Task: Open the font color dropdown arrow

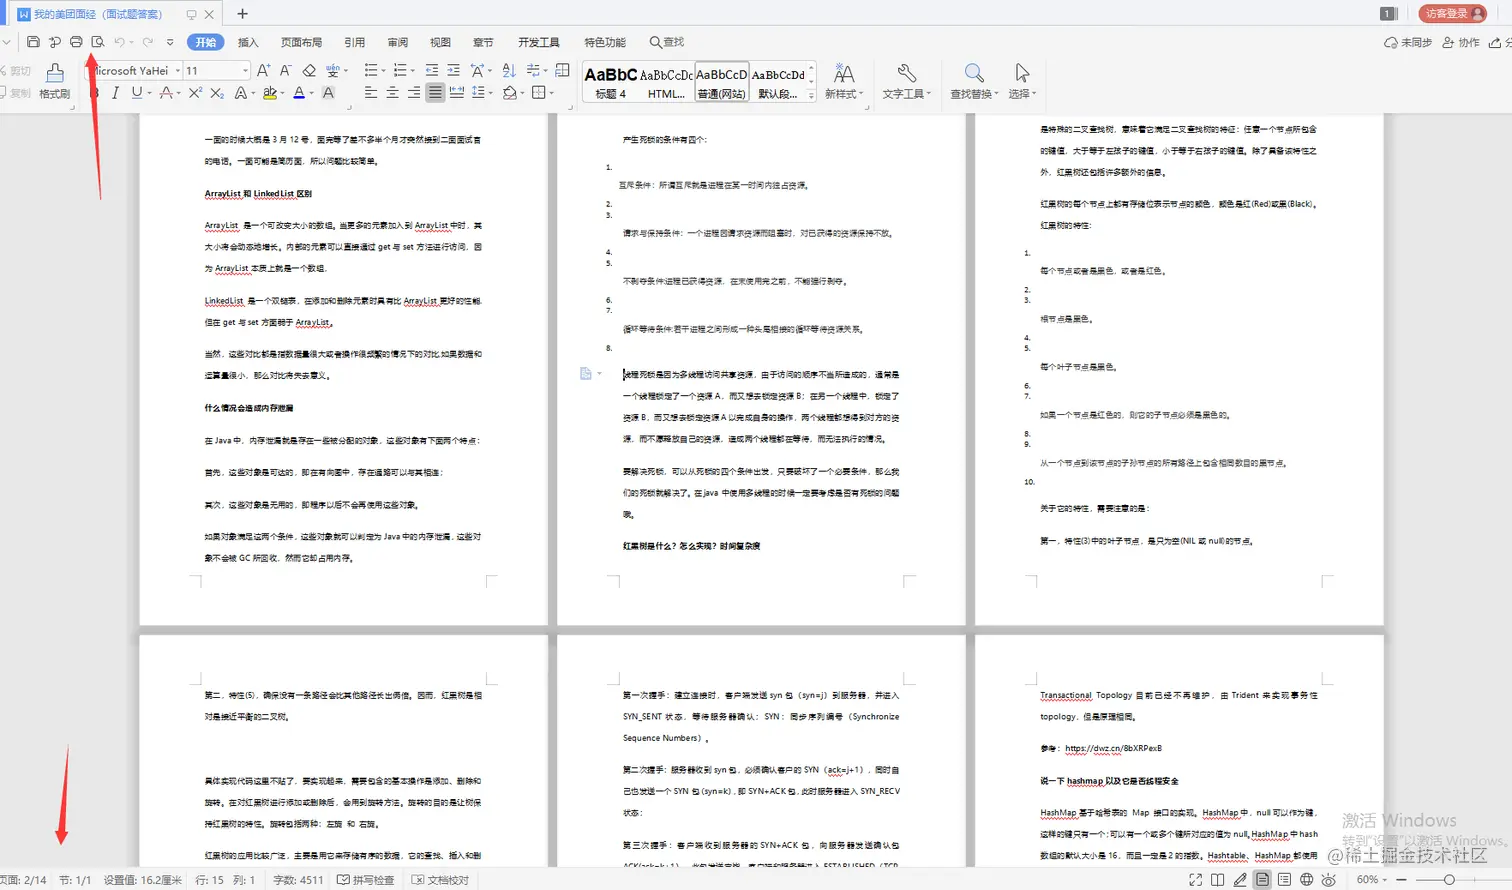Action: point(312,94)
